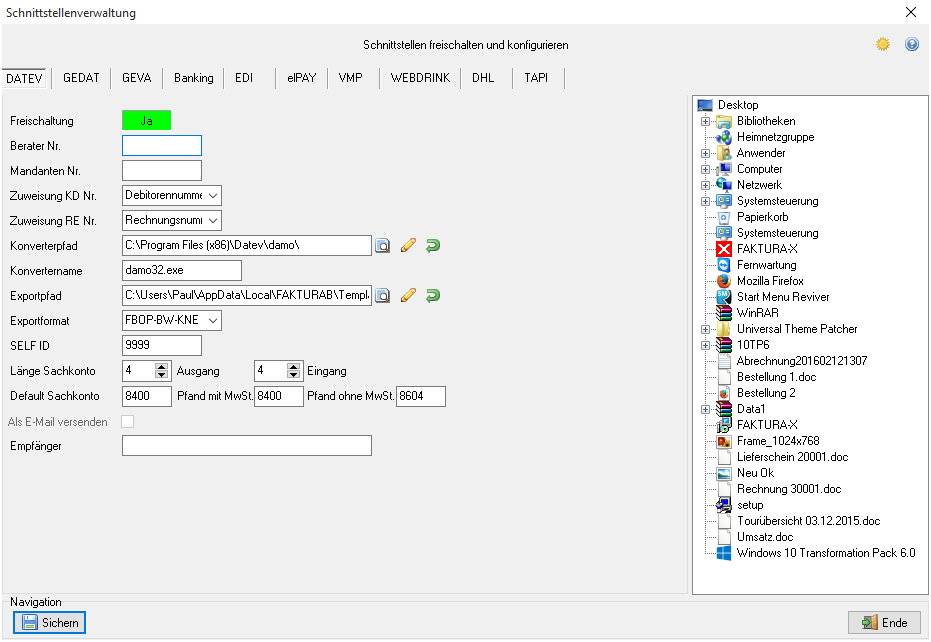931x642 pixels.
Task: Click the green reset arrow for Exportpfad
Action: click(x=433, y=295)
